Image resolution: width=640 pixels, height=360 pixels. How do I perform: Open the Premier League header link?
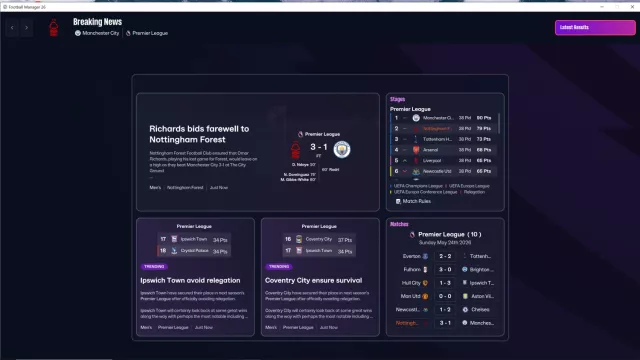147,33
